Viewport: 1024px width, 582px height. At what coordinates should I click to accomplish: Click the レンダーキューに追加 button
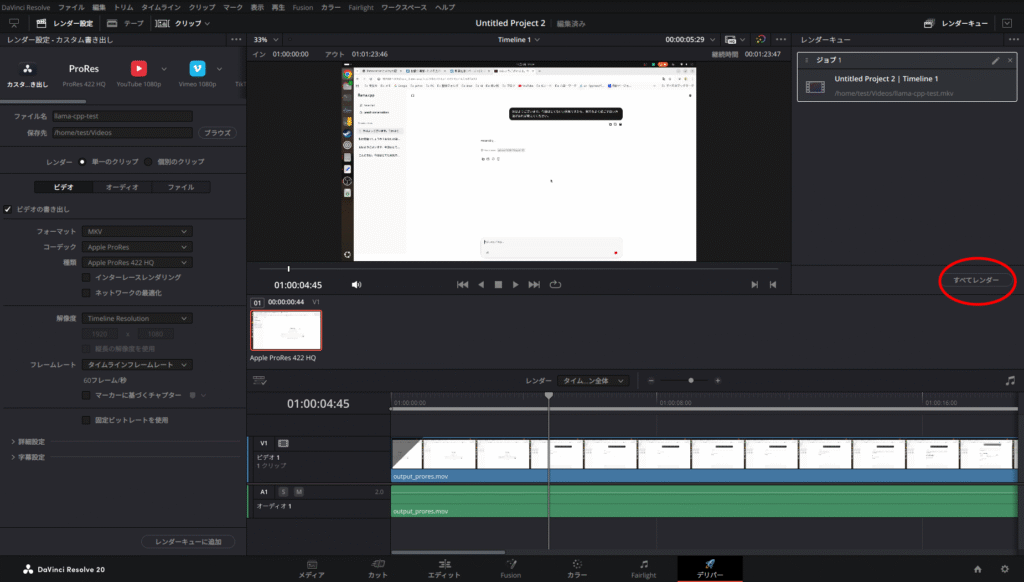click(189, 541)
